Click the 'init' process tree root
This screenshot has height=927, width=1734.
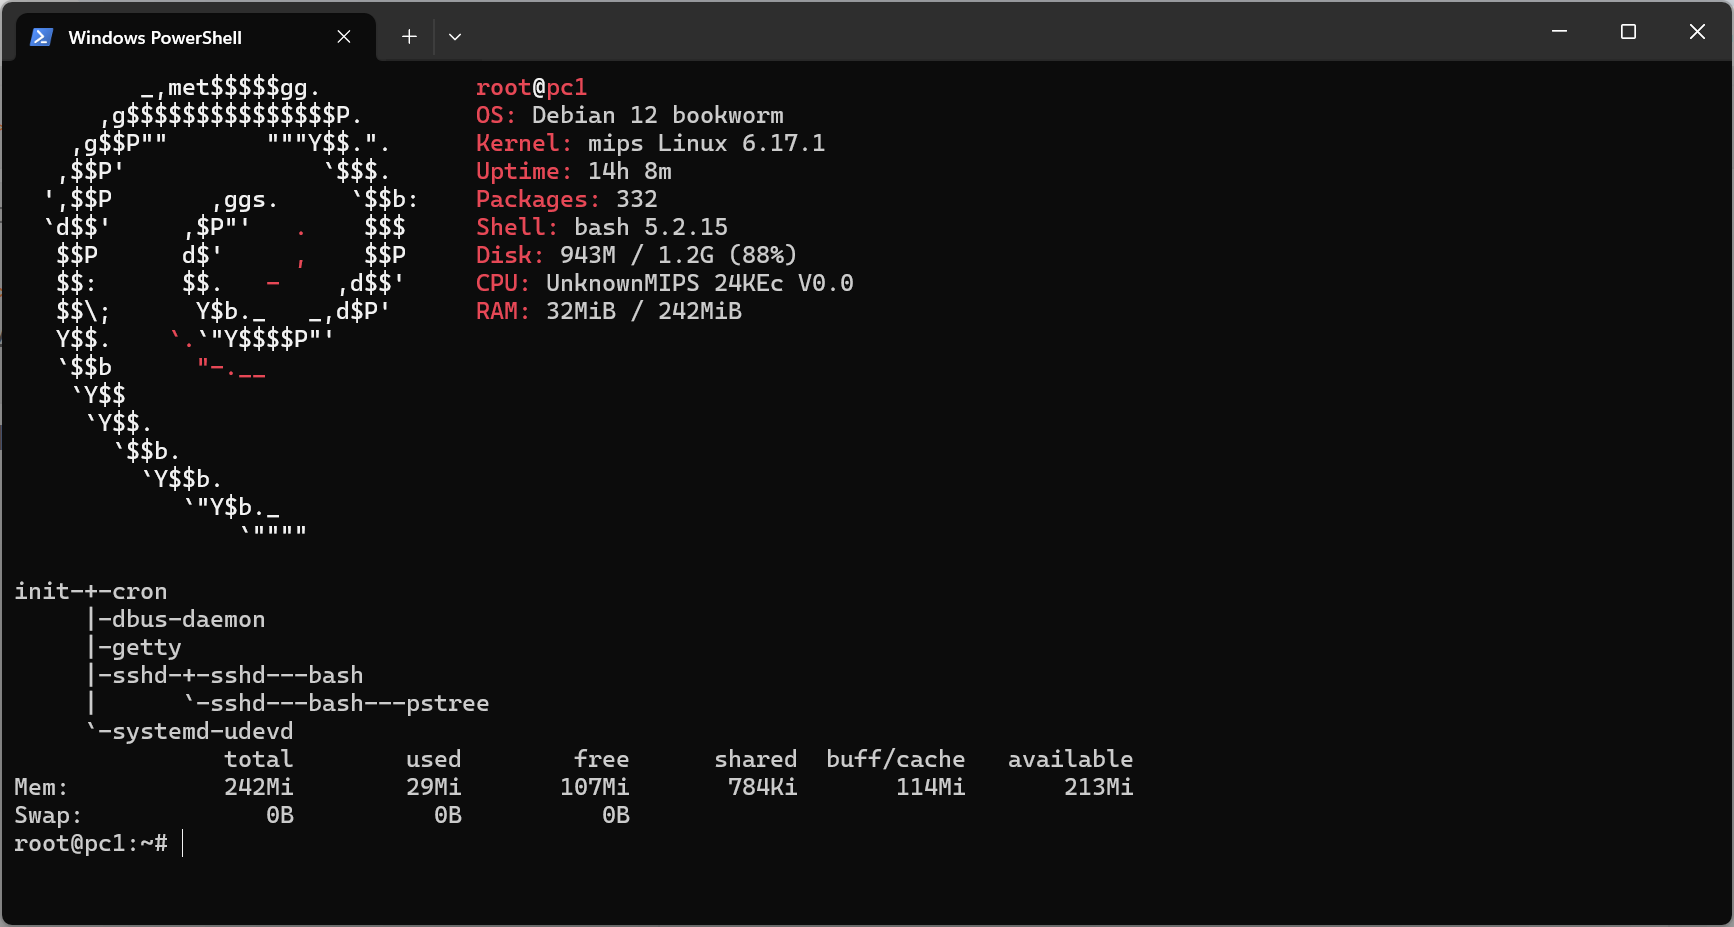(x=42, y=591)
